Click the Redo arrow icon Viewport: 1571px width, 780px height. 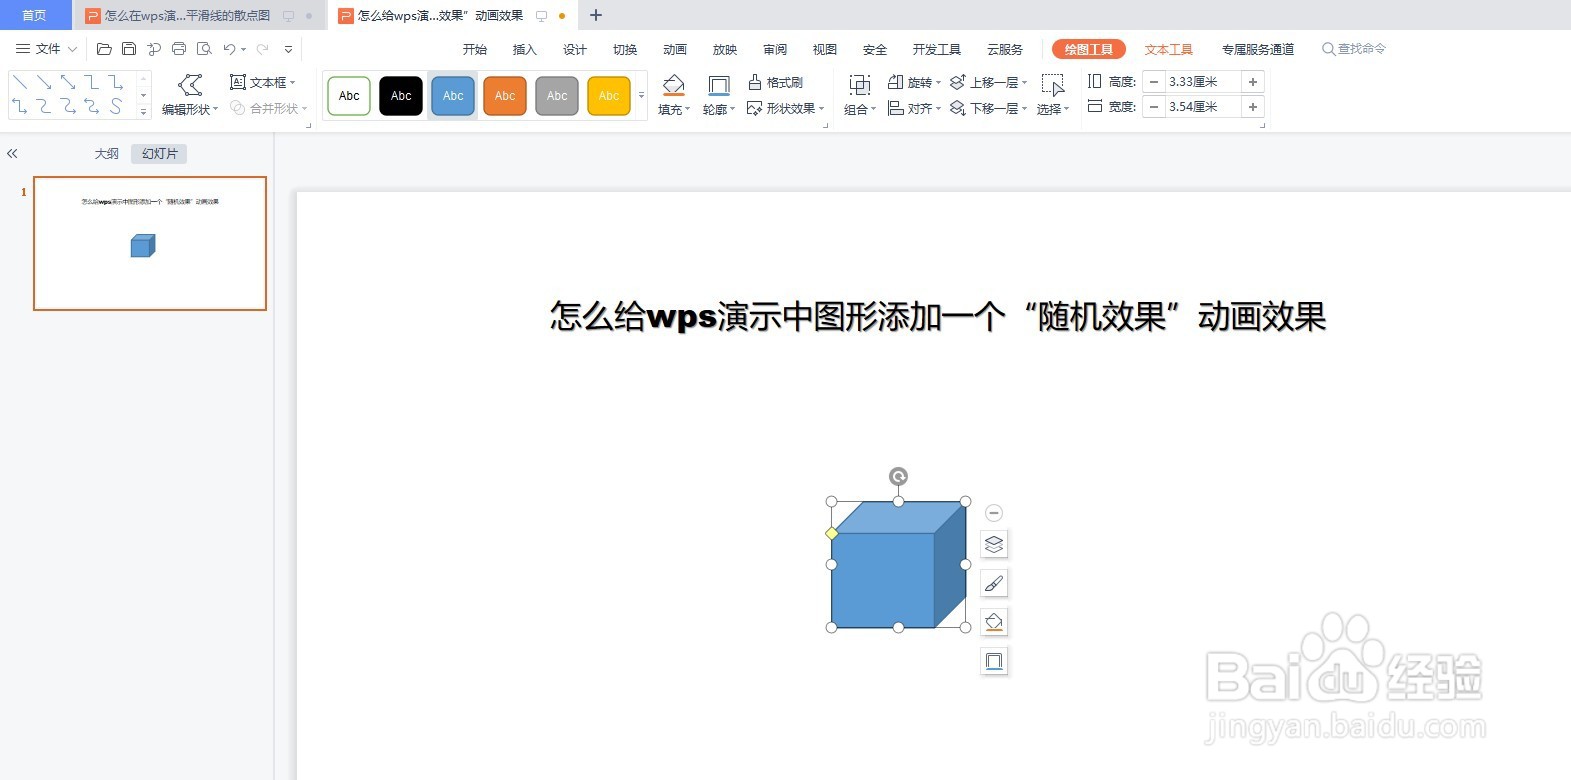click(x=263, y=49)
